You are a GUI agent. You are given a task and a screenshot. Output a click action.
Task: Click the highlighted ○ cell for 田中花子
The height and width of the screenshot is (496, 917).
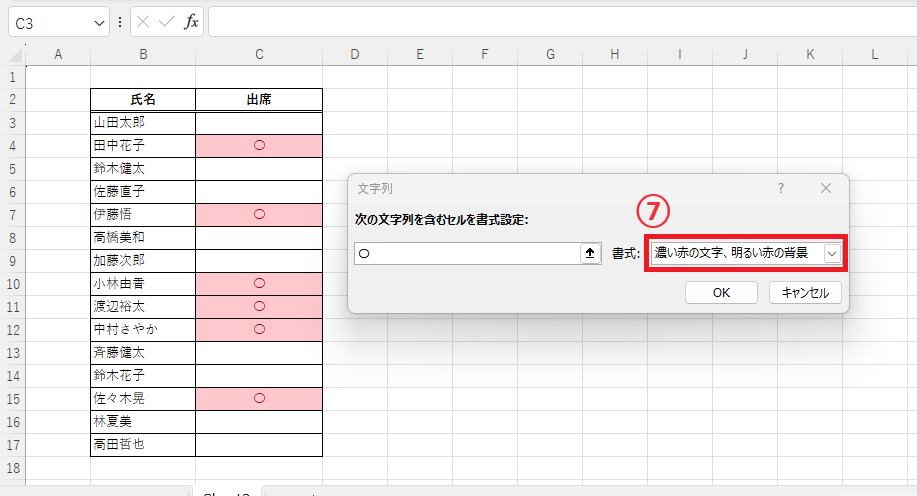coord(259,146)
